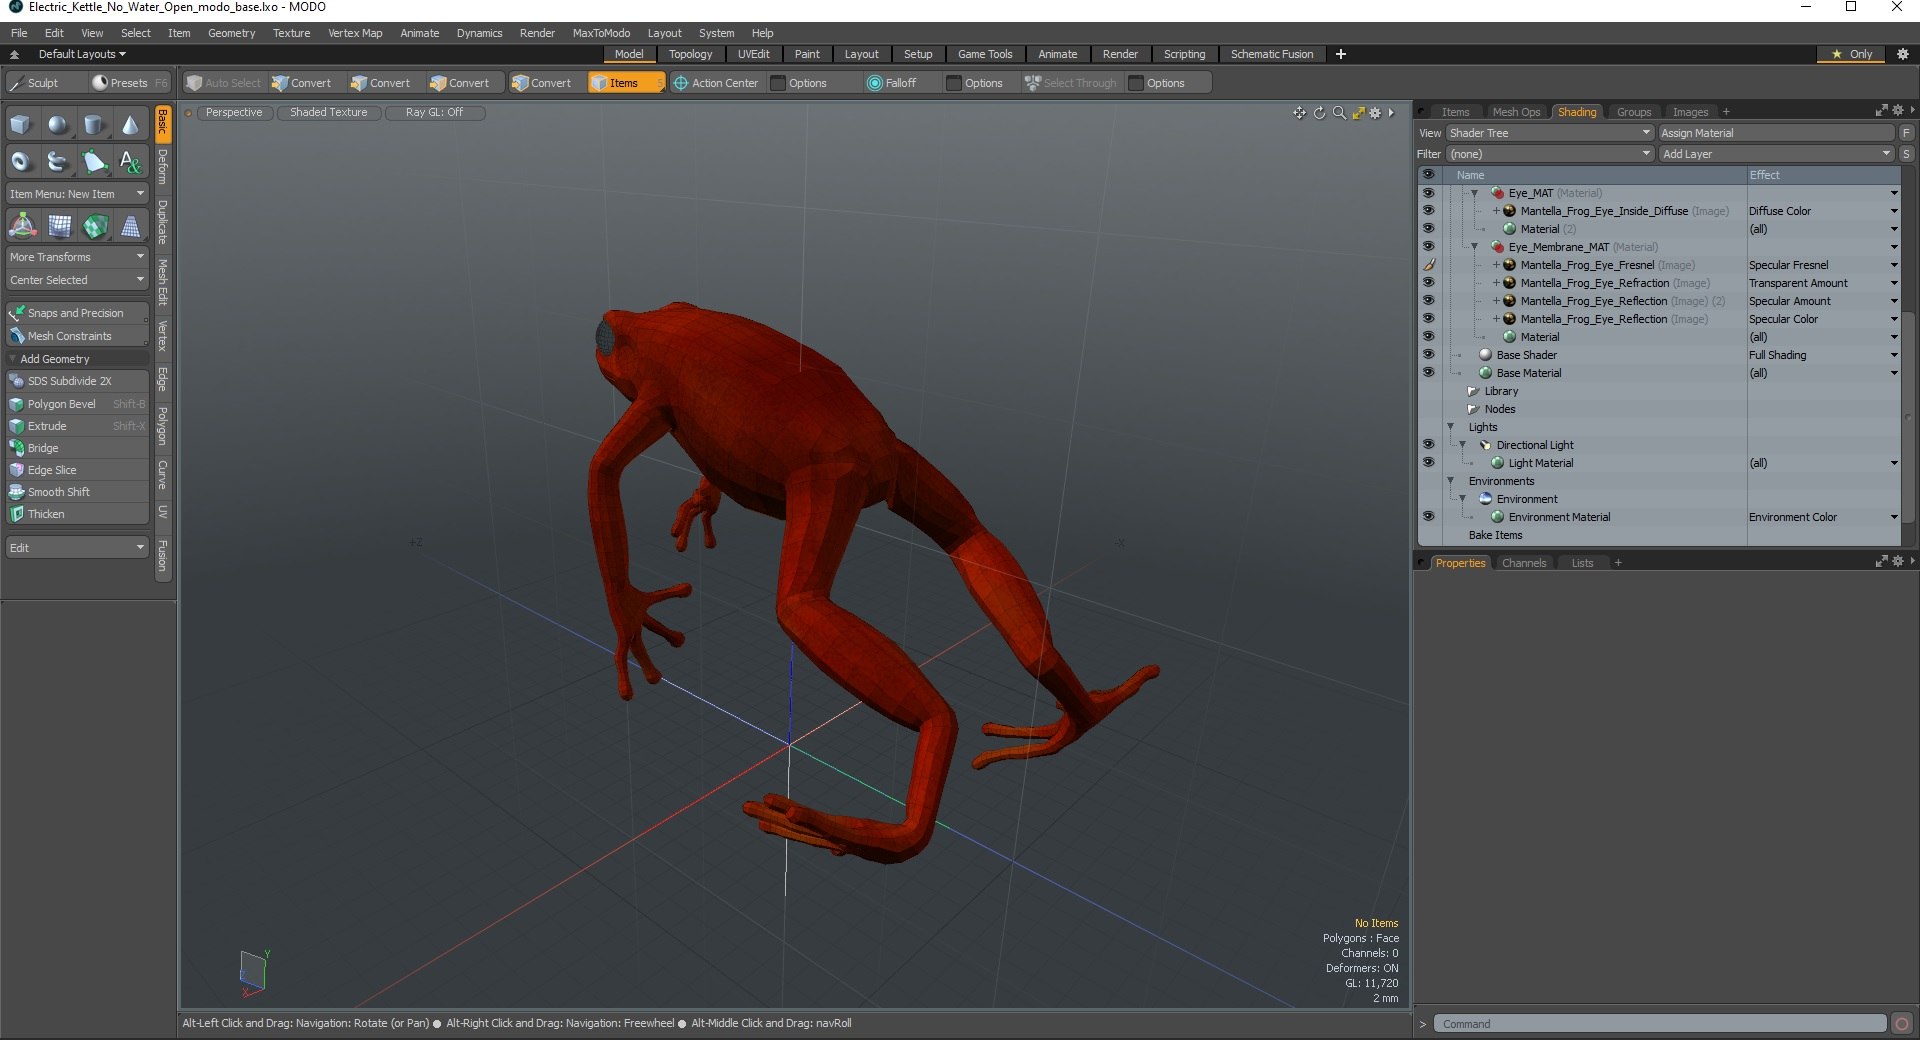Click the Action Center button
The width and height of the screenshot is (1920, 1040).
click(x=716, y=83)
